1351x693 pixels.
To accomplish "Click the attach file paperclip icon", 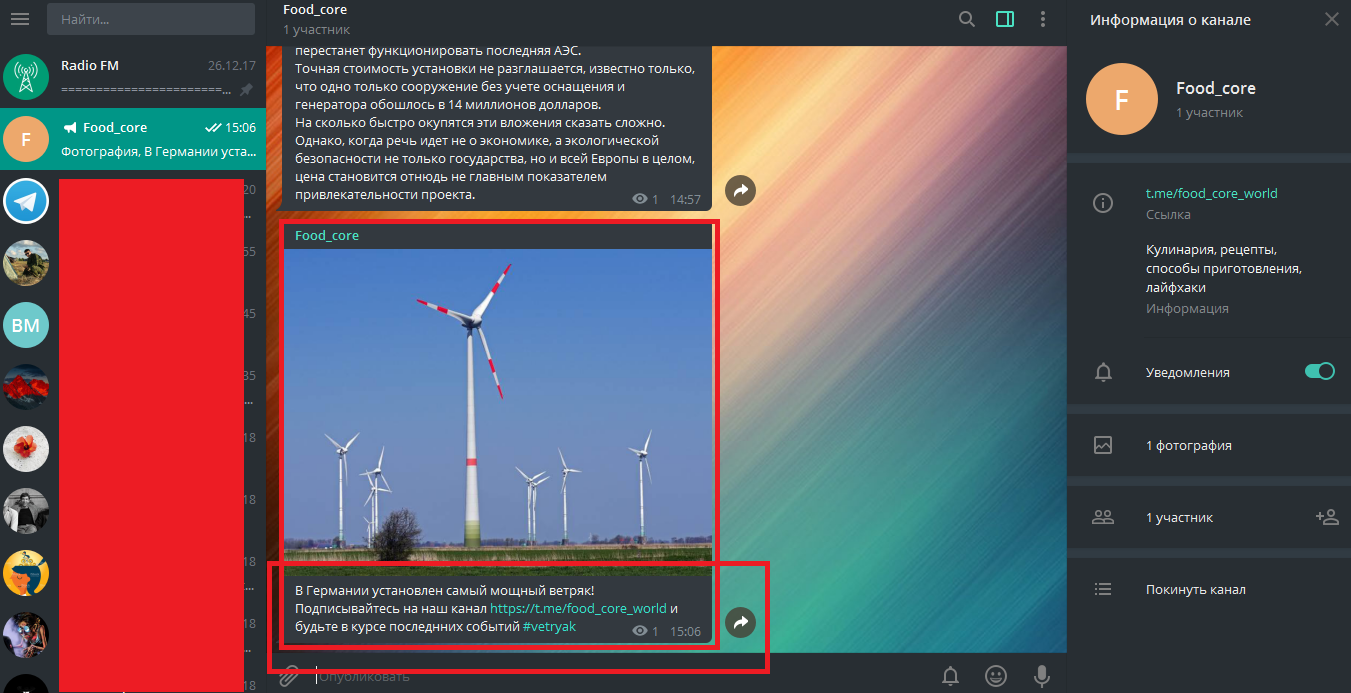I will click(289, 676).
